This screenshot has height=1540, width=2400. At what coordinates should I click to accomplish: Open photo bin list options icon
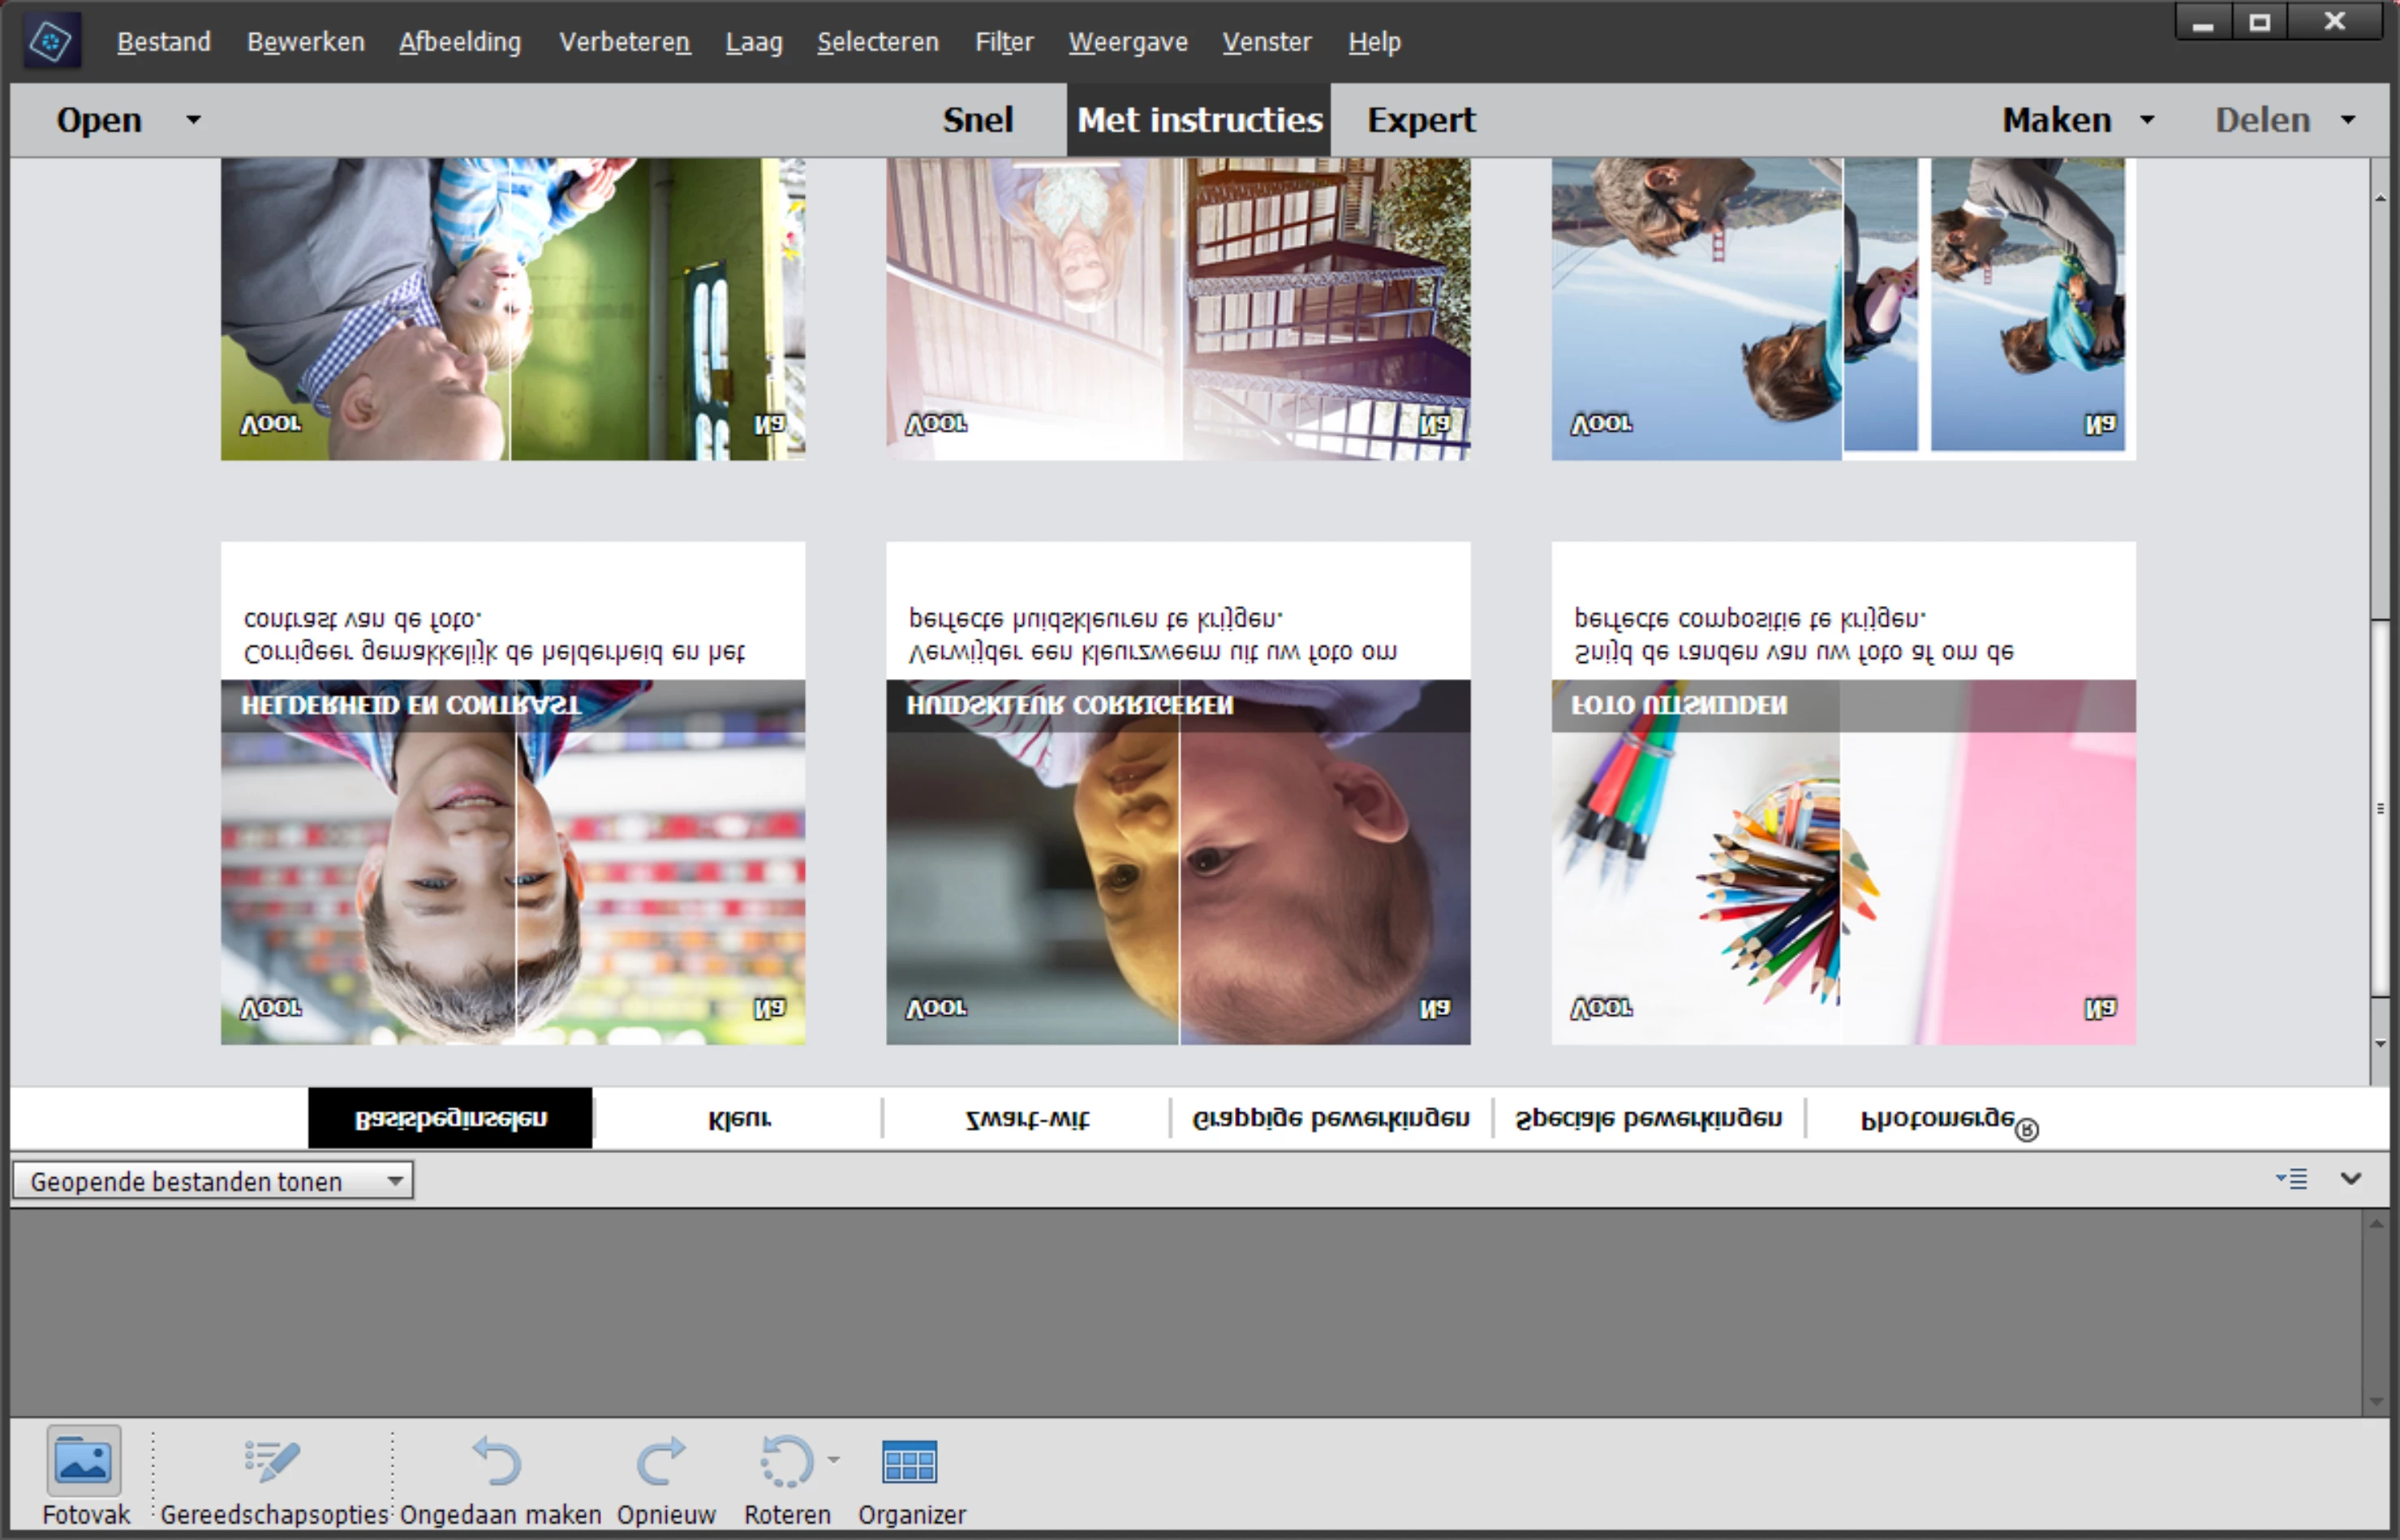2292,1179
